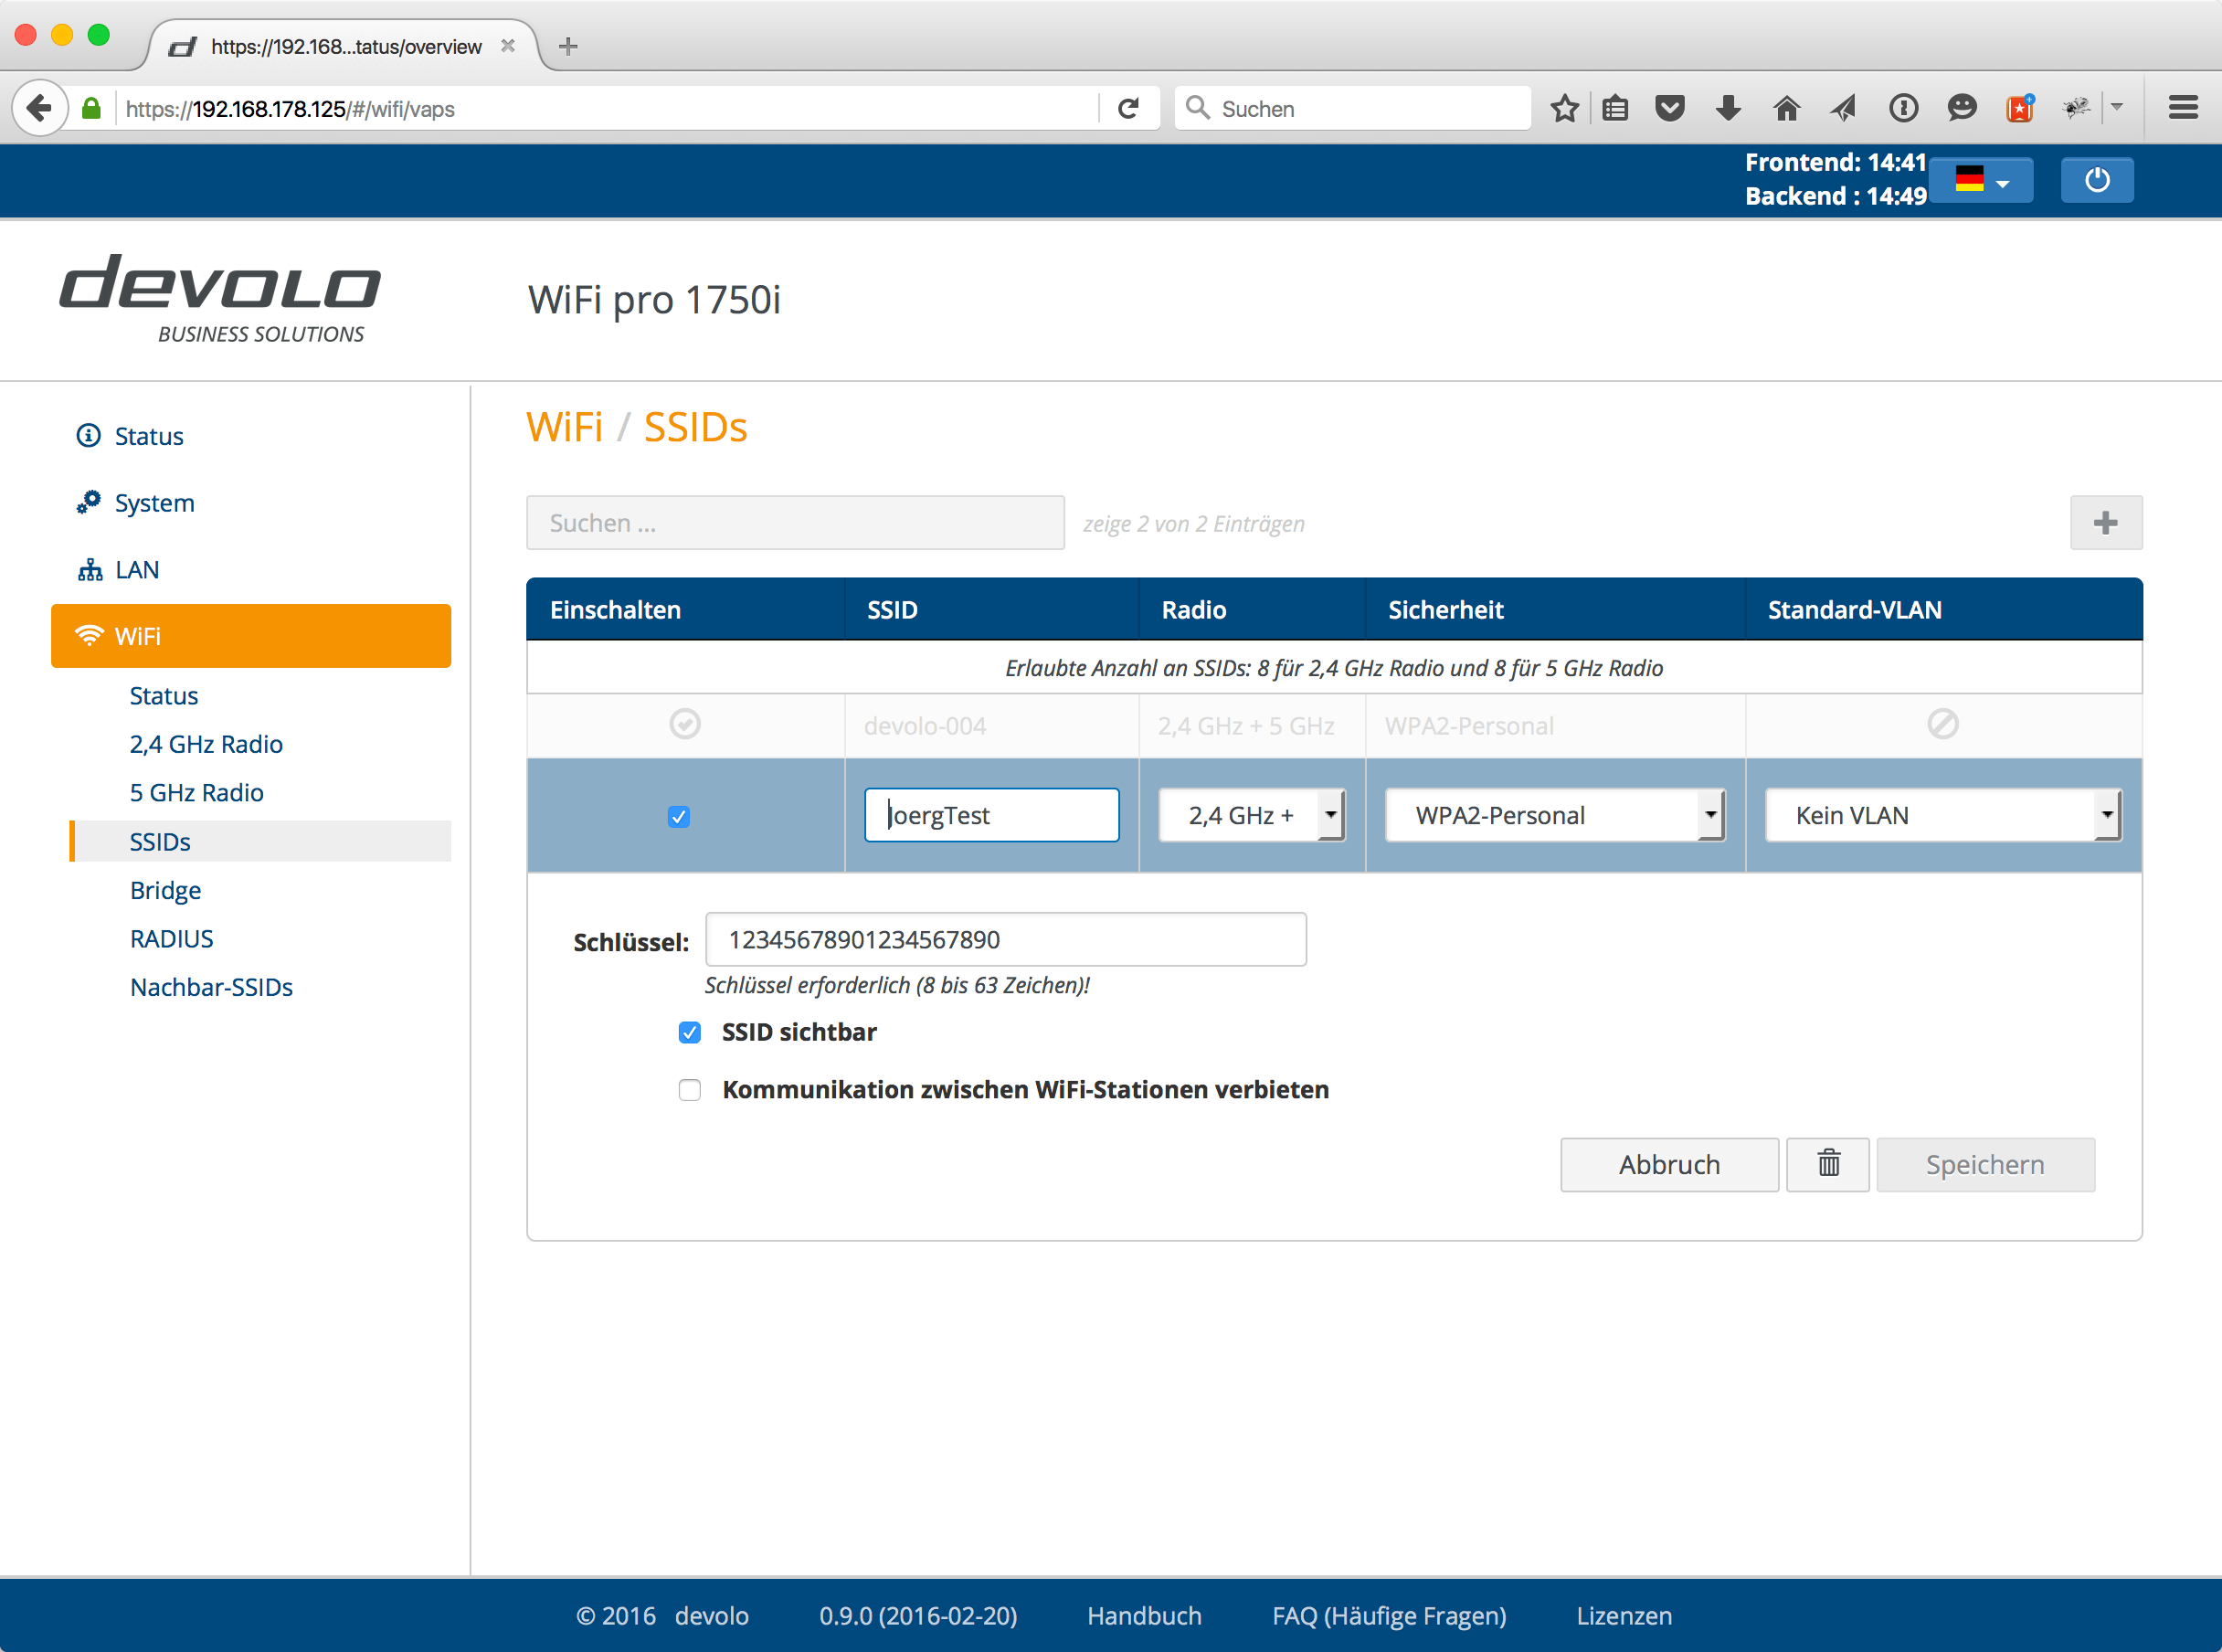Open the Radio 2,4 GHz dropdown
This screenshot has width=2222, height=1652.
pos(1252,815)
